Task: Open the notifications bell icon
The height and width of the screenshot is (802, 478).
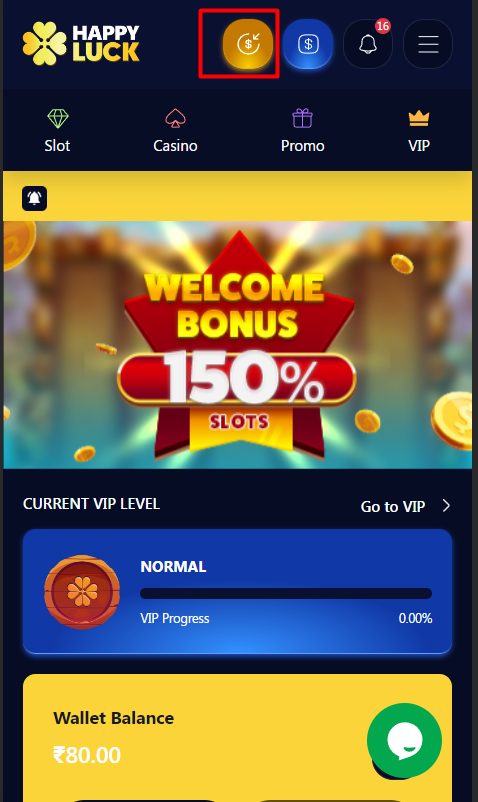Action: point(368,44)
